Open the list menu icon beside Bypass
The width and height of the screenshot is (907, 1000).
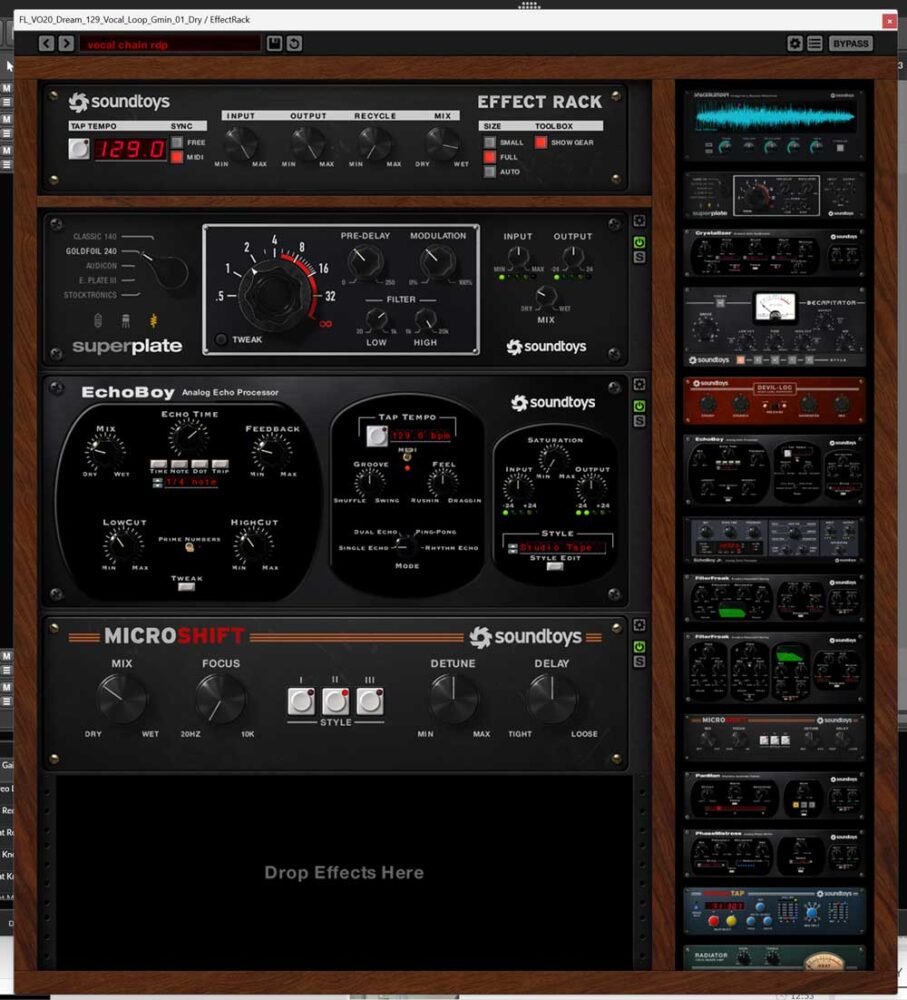815,43
